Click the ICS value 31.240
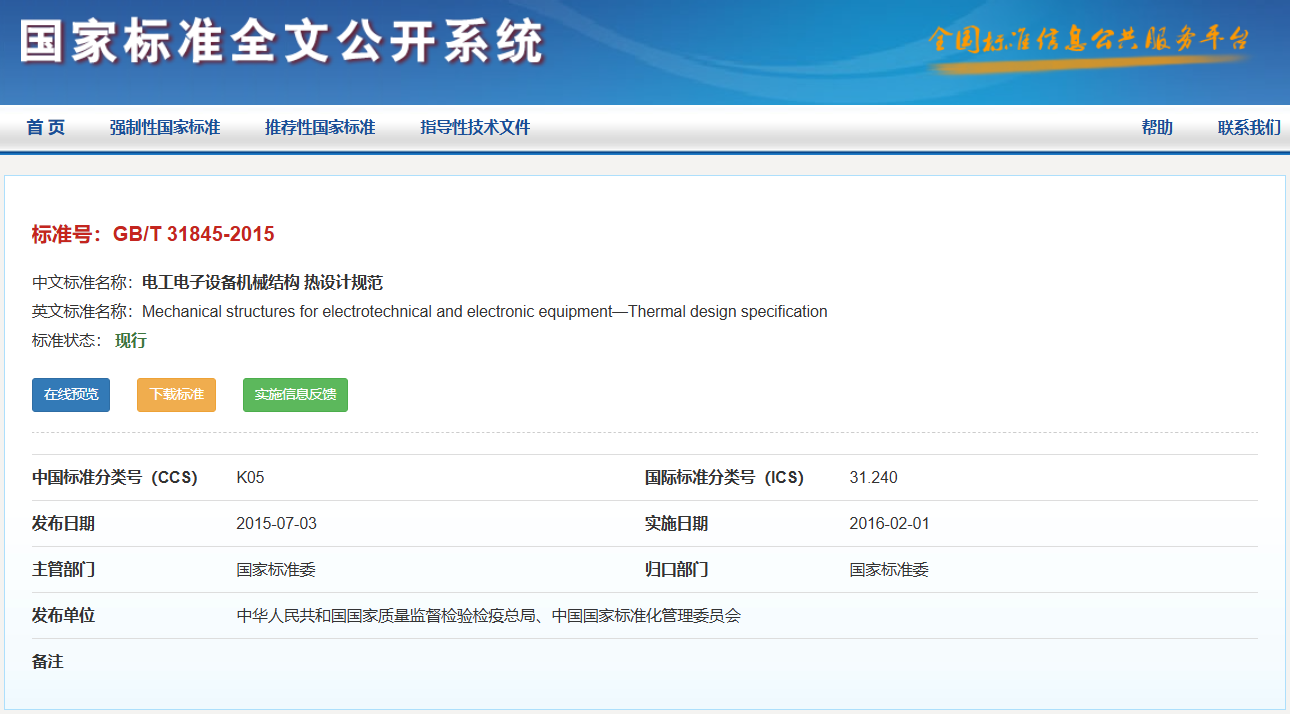 click(873, 478)
